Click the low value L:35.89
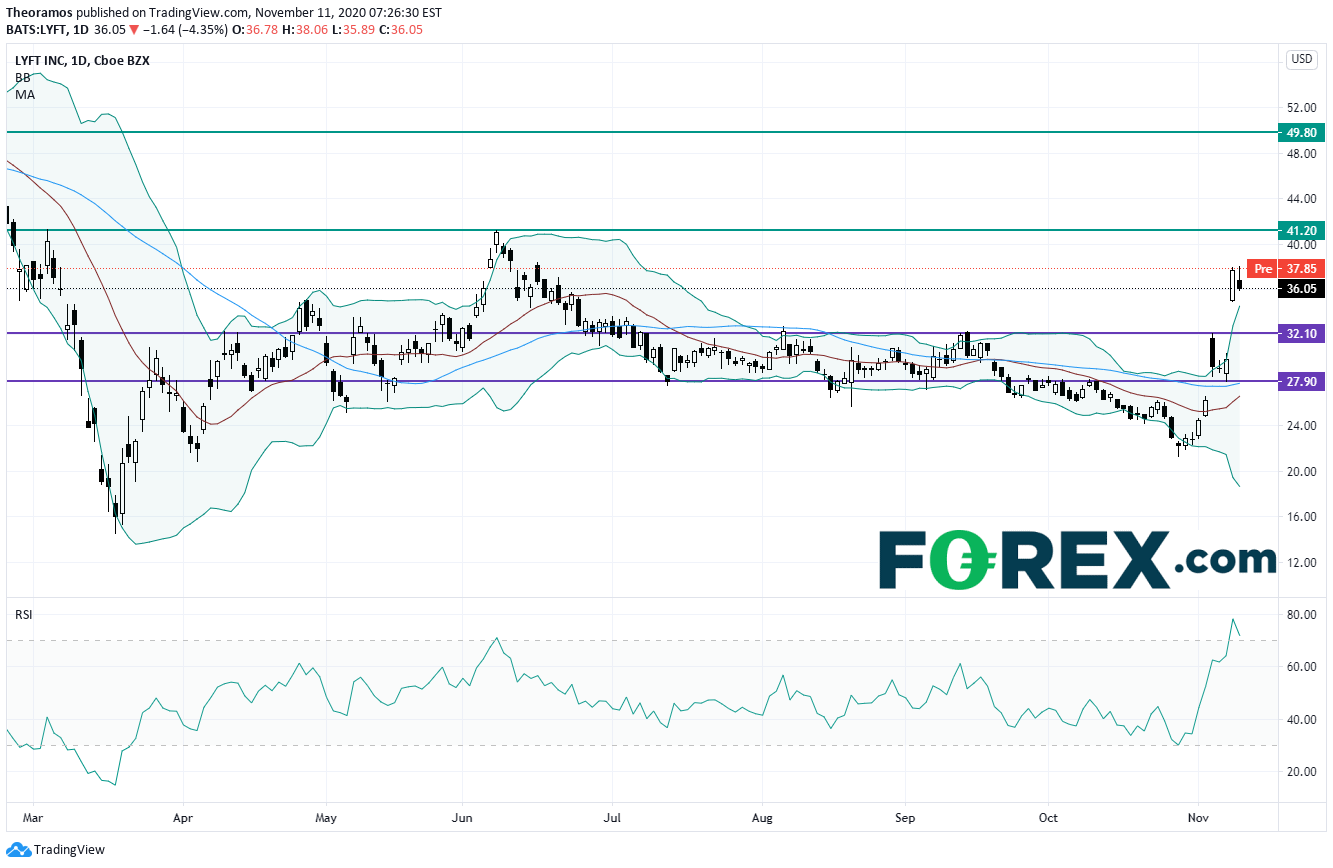The height and width of the screenshot is (868, 1333). point(355,29)
